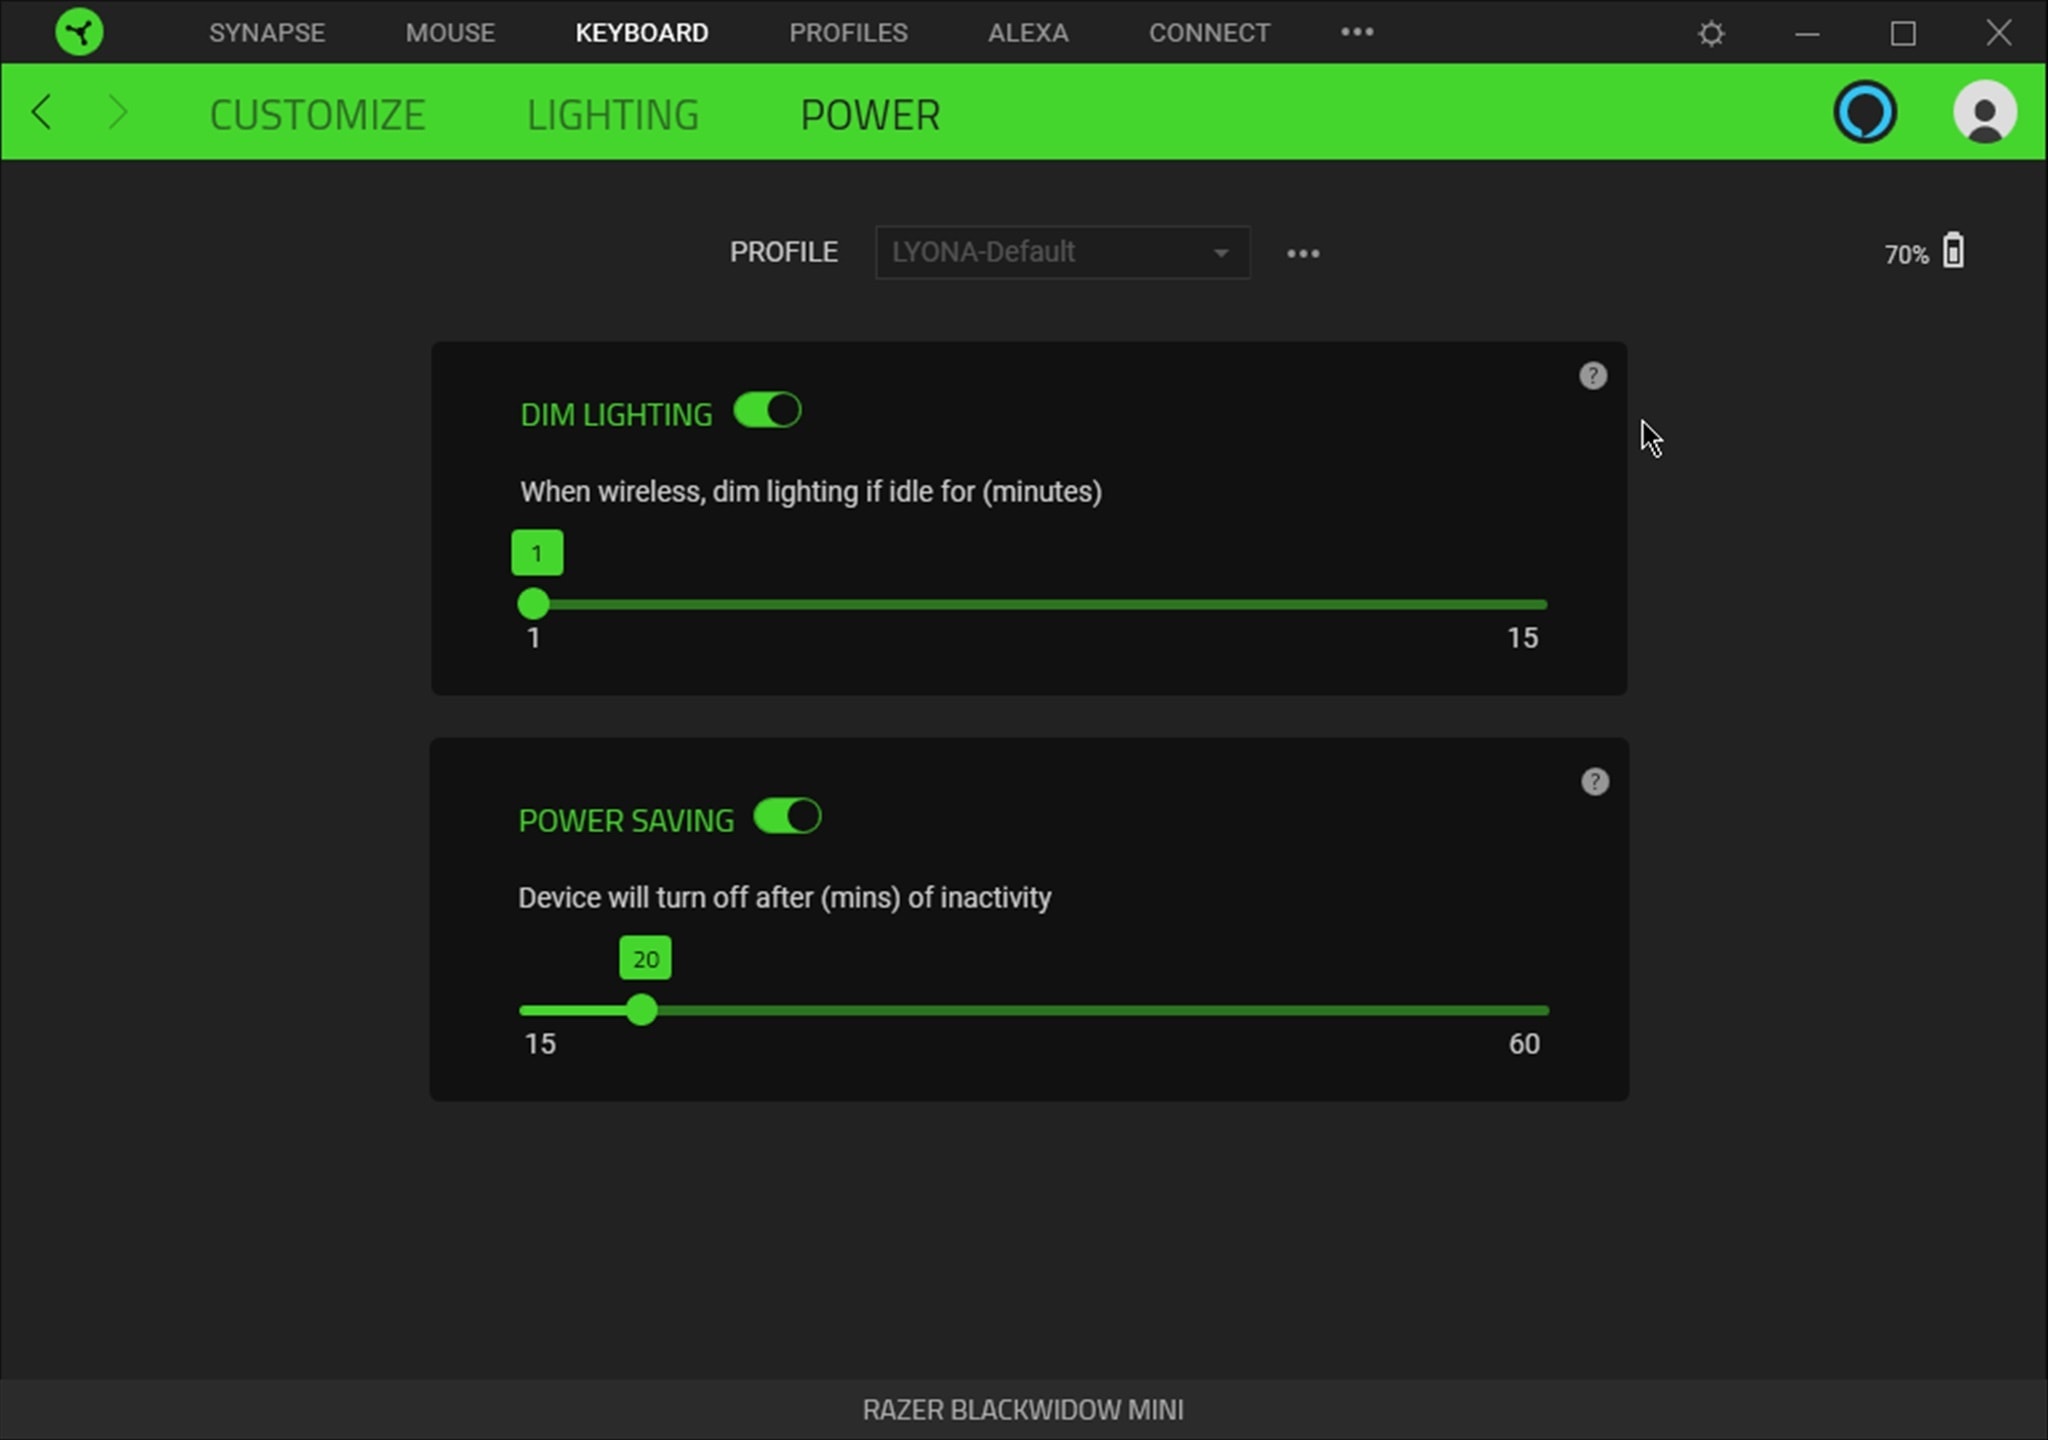Image resolution: width=2048 pixels, height=1440 pixels.
Task: Maximize the Synapse window
Action: coord(1903,34)
